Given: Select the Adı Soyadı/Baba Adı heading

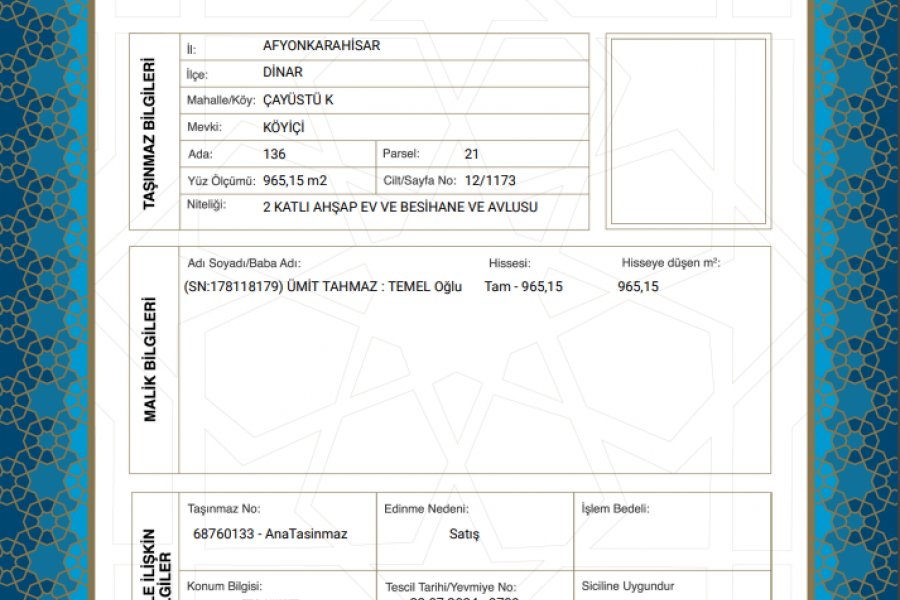Looking at the screenshot, I should pos(244,263).
